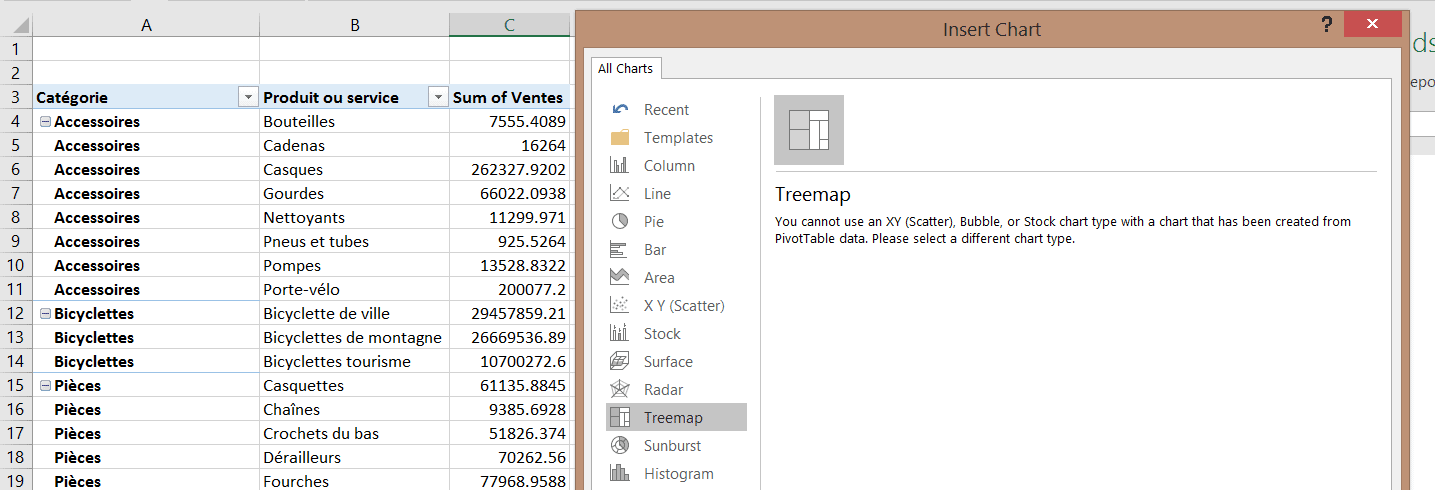
Task: Select the Column chart type icon
Action: [x=620, y=166]
